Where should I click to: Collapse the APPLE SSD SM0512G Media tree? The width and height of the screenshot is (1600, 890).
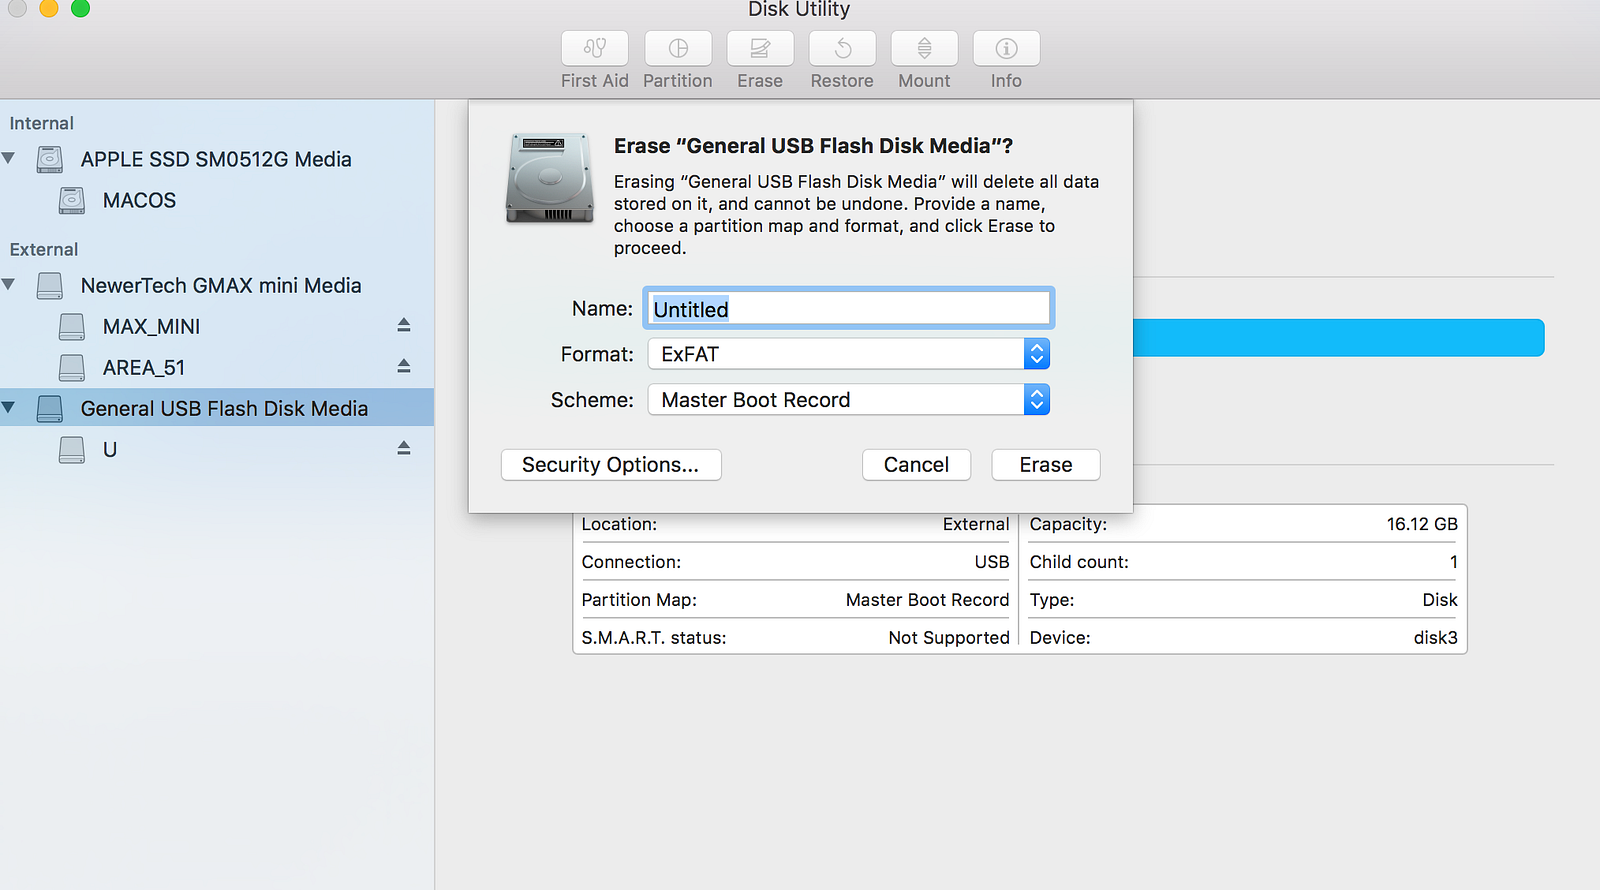click(x=9, y=158)
